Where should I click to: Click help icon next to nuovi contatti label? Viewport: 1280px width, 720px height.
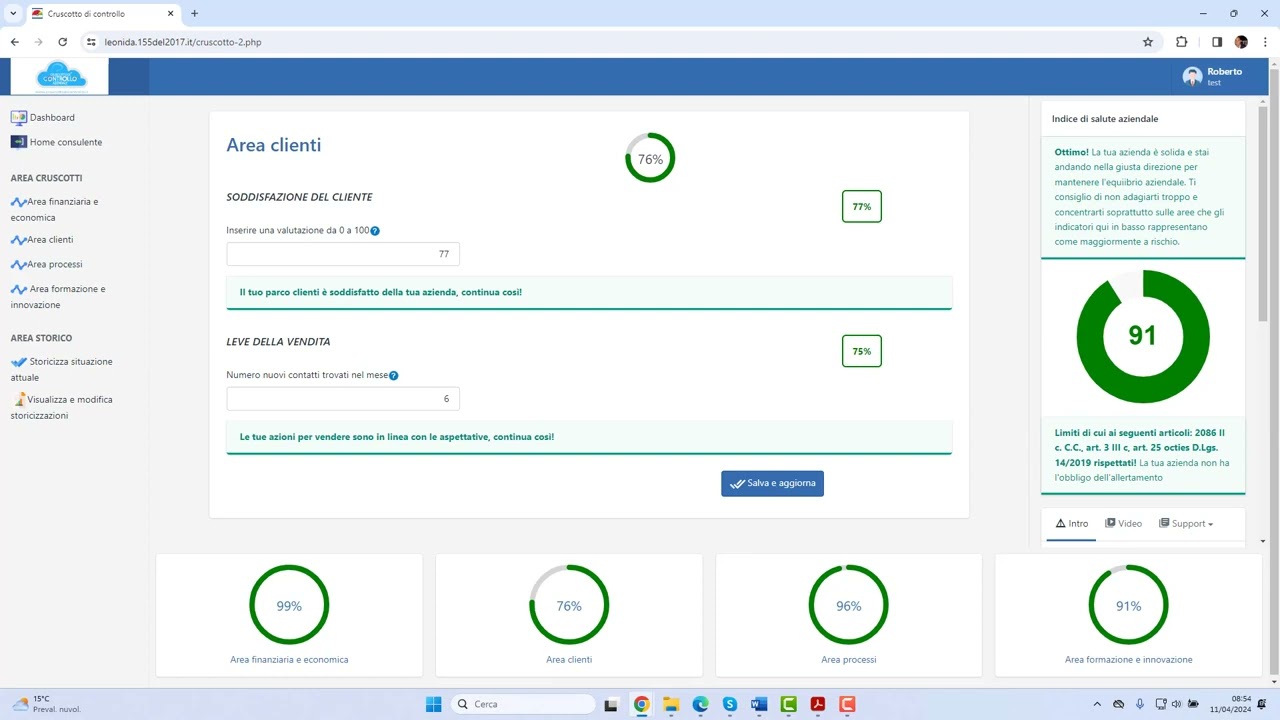393,376
